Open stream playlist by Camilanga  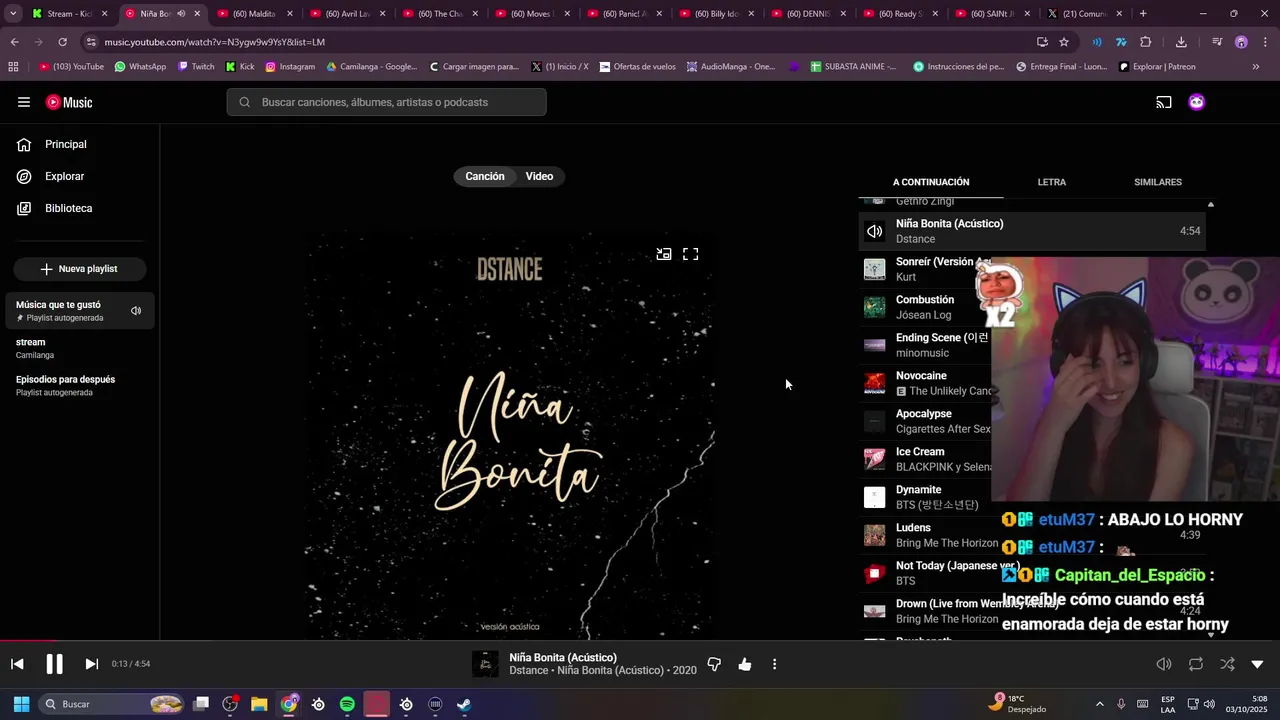click(x=80, y=348)
